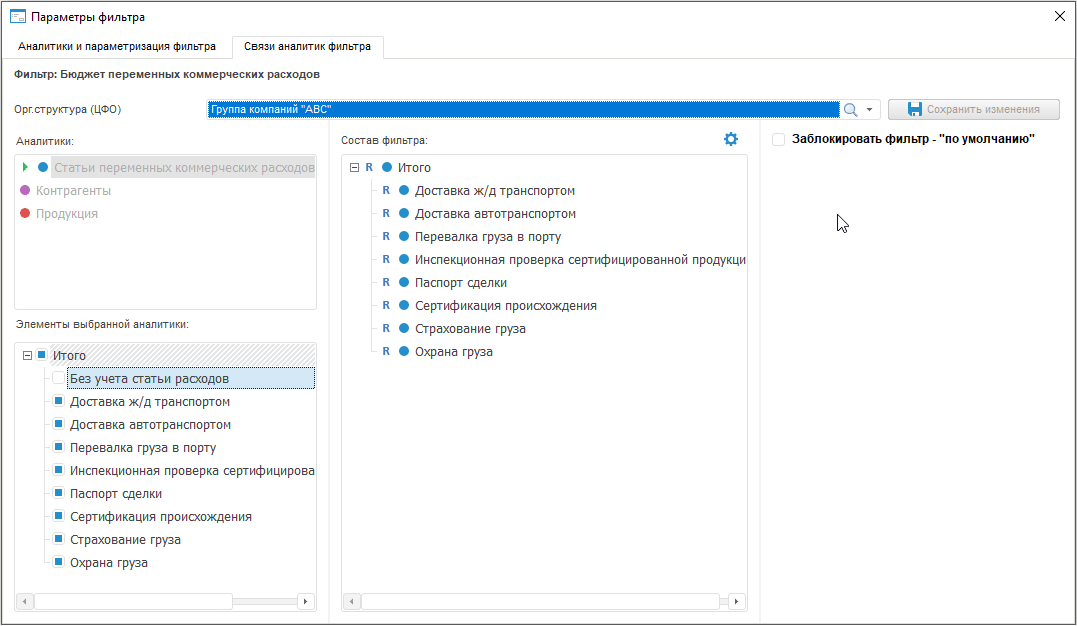
Task: Click the R icon next to Паспорт сделки
Action: [386, 283]
